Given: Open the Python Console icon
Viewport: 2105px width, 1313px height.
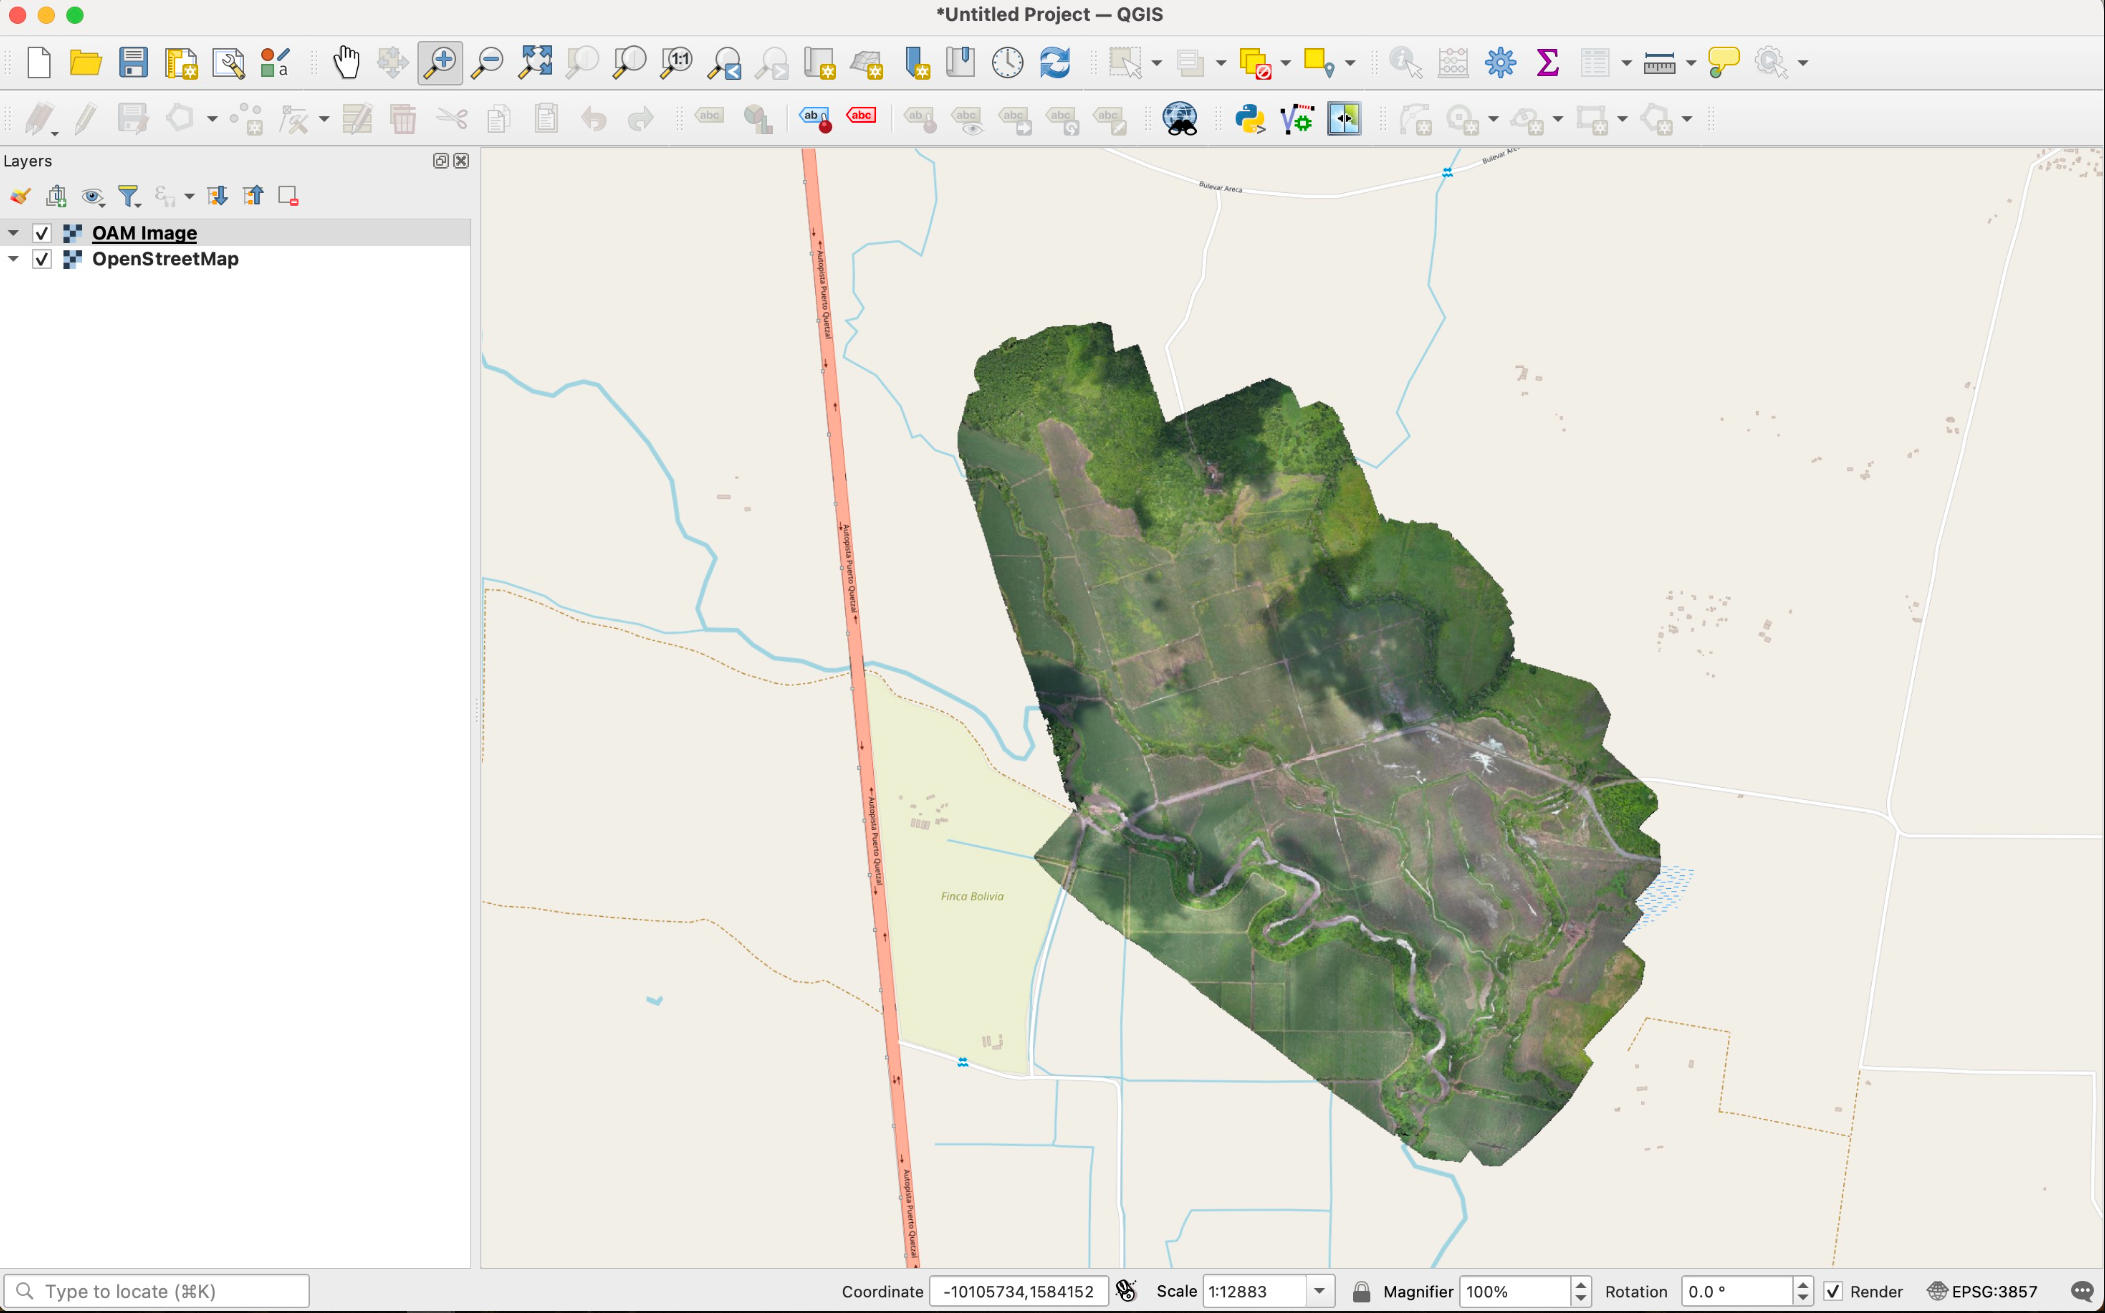Looking at the screenshot, I should point(1249,119).
